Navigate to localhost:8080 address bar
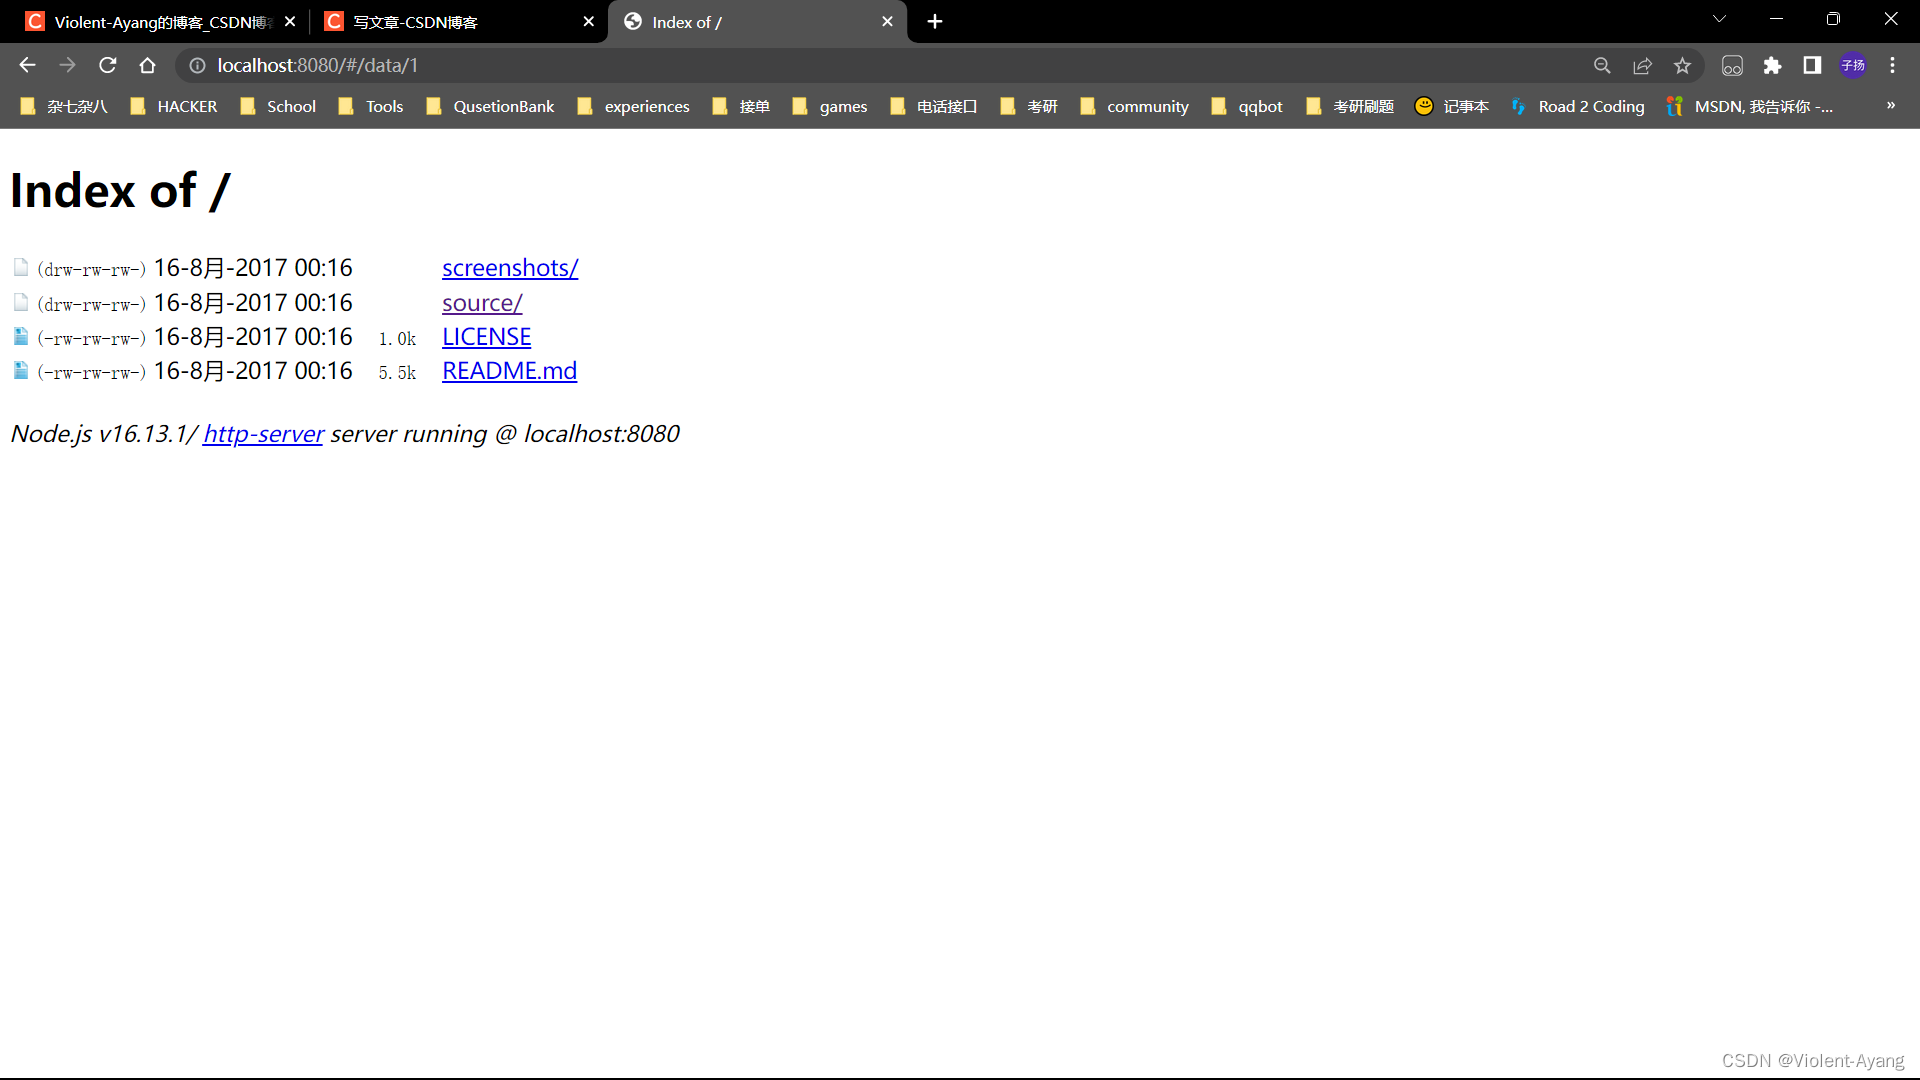The width and height of the screenshot is (1920, 1080). [316, 66]
